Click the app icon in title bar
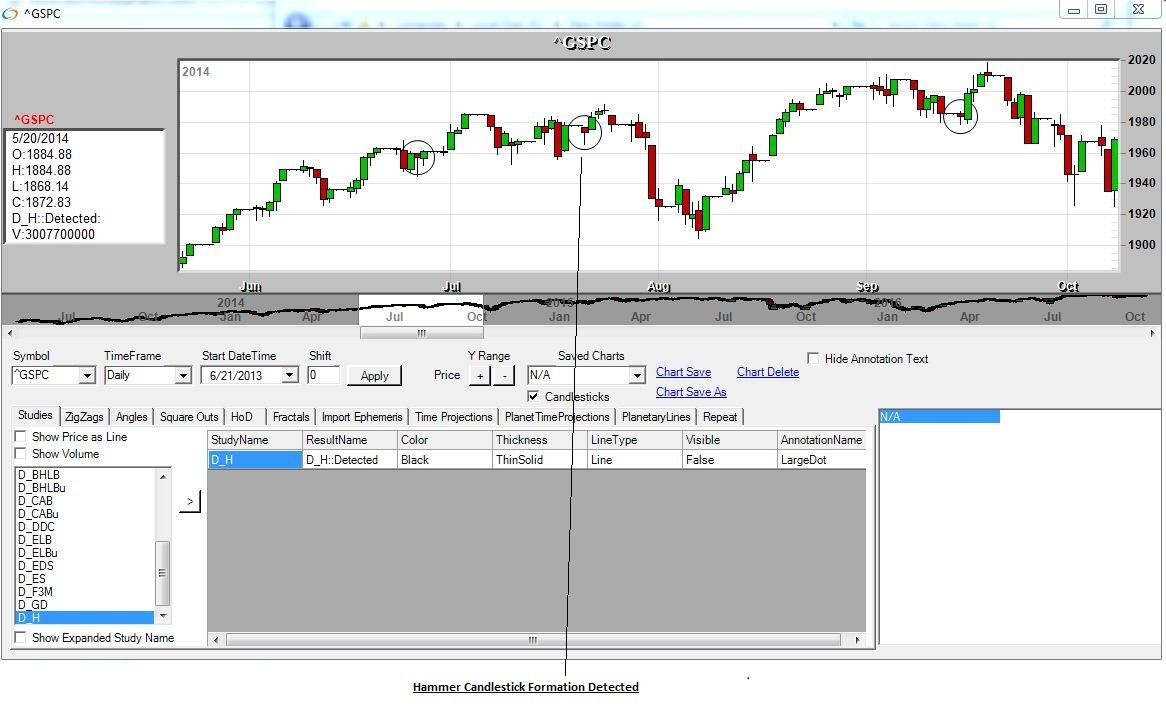 [11, 13]
